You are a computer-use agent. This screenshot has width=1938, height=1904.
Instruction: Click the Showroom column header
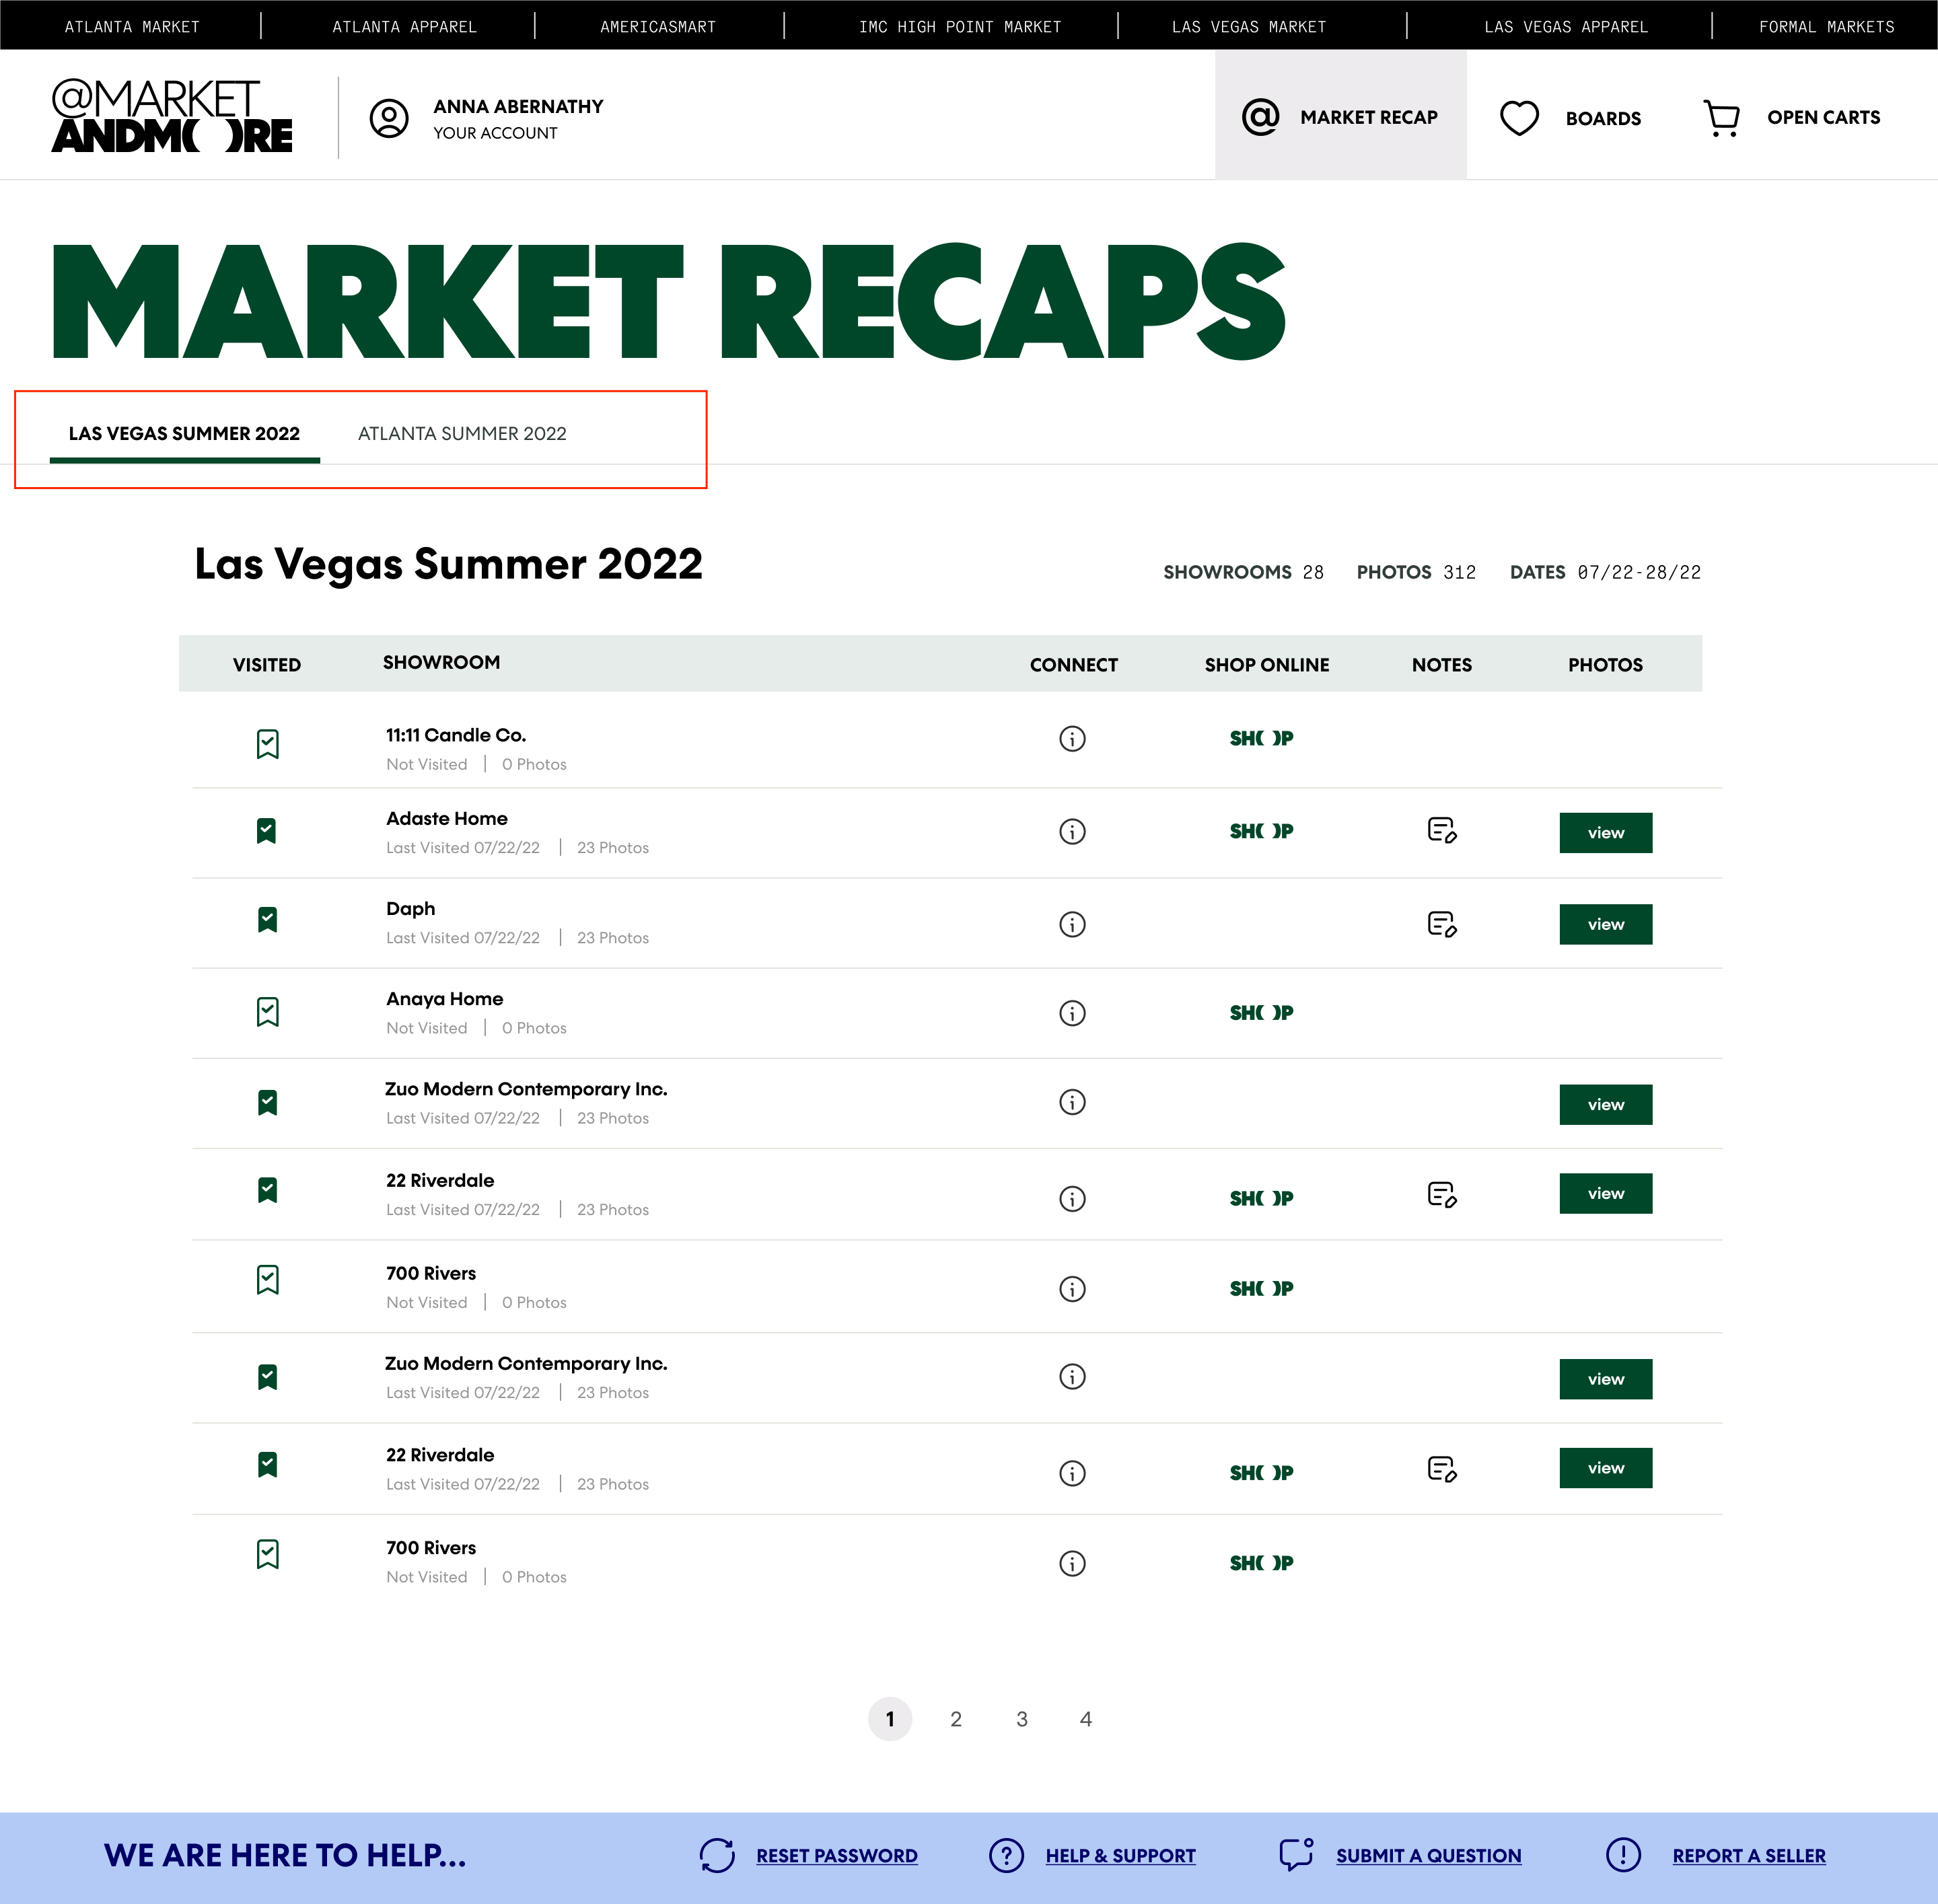pos(441,663)
